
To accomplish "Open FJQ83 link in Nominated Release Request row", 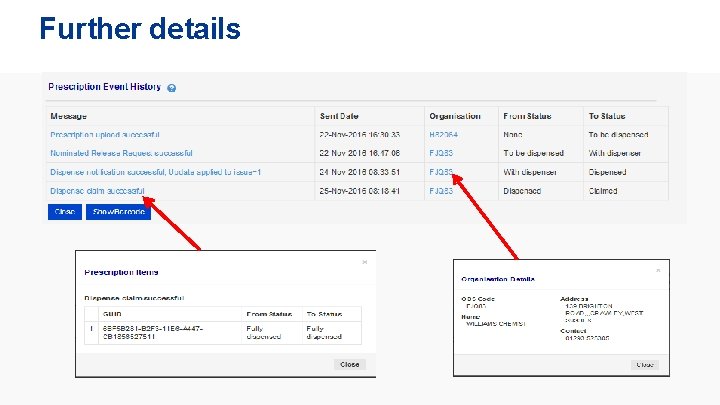I will (x=441, y=153).
